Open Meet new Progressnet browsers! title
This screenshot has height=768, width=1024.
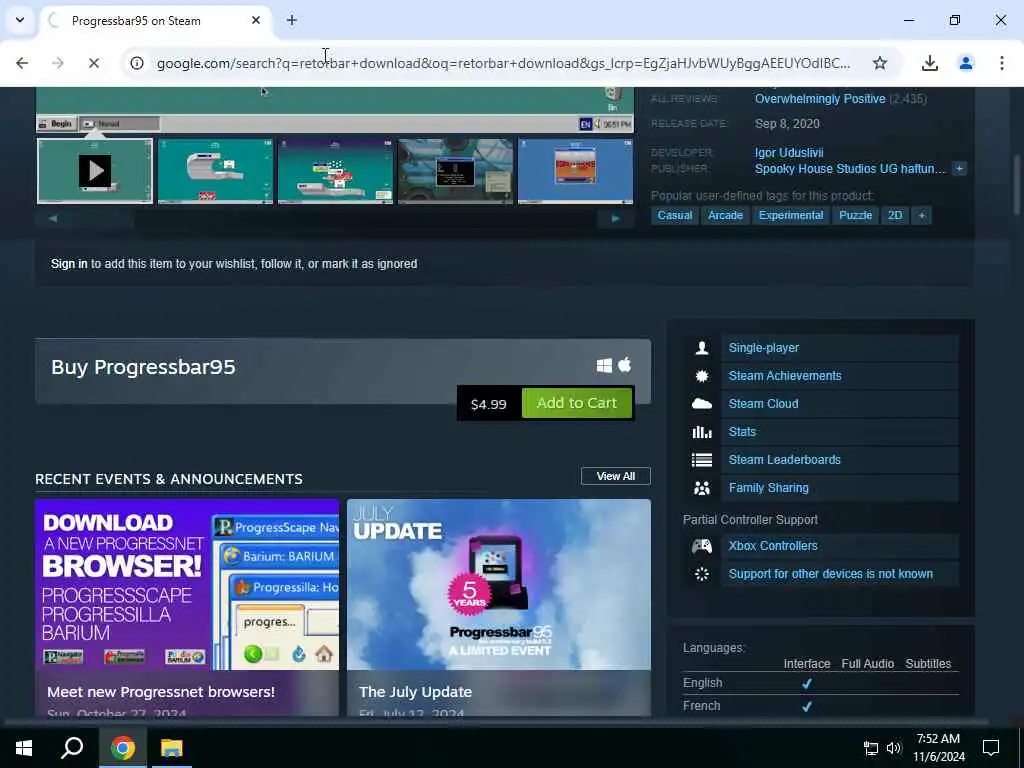pos(161,692)
